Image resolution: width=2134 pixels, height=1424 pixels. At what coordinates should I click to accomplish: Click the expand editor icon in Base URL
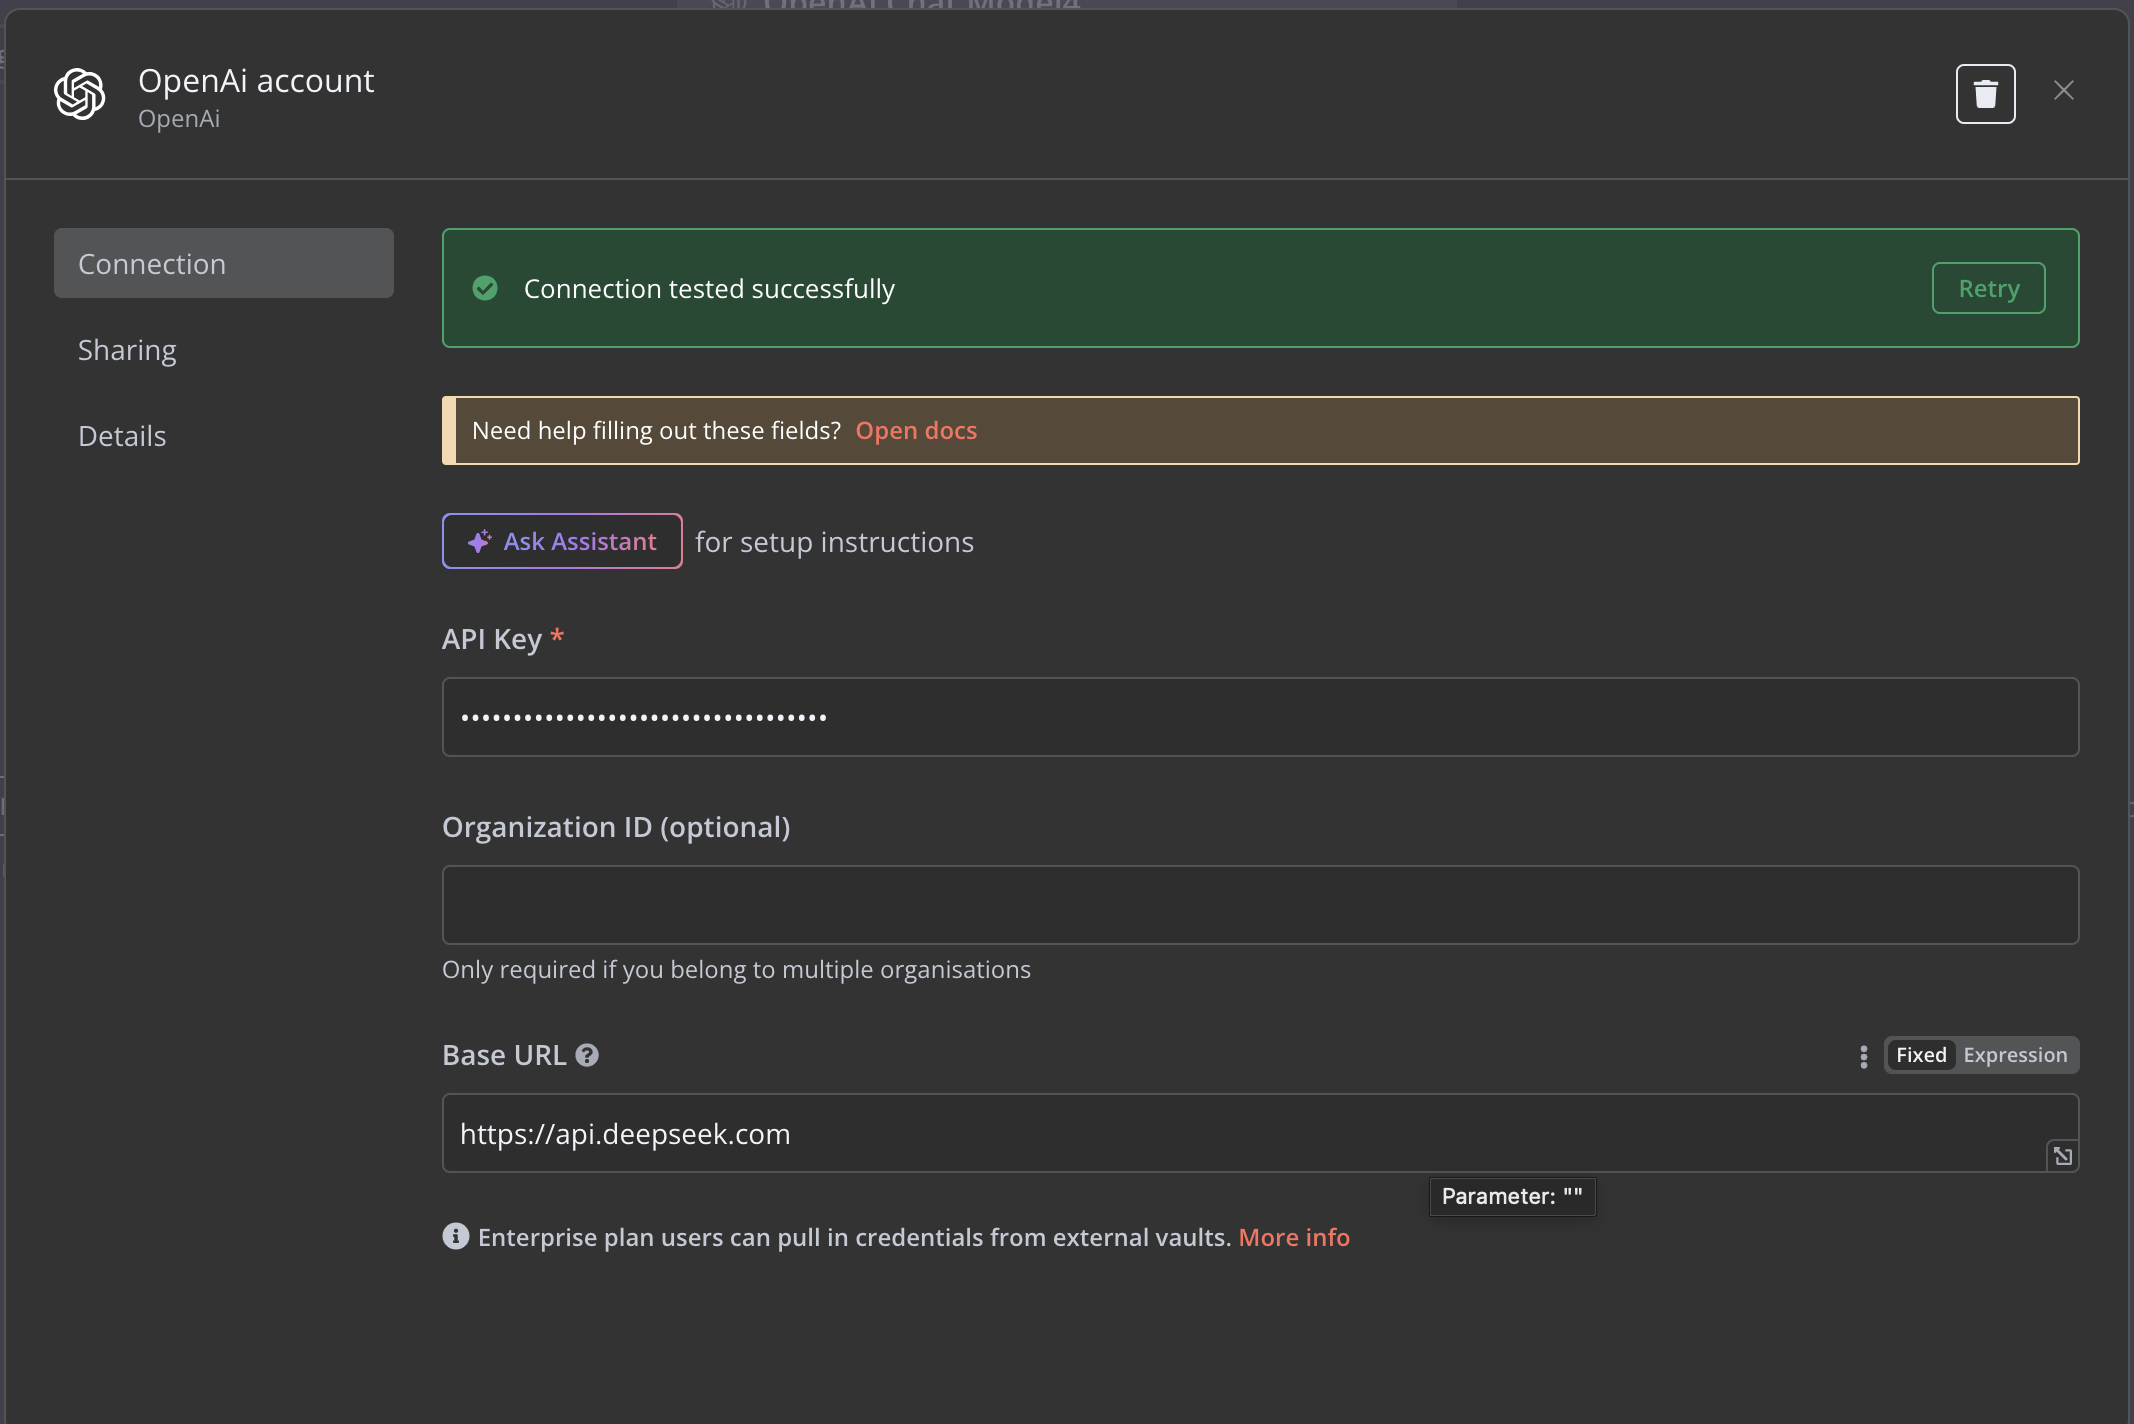(2062, 1156)
